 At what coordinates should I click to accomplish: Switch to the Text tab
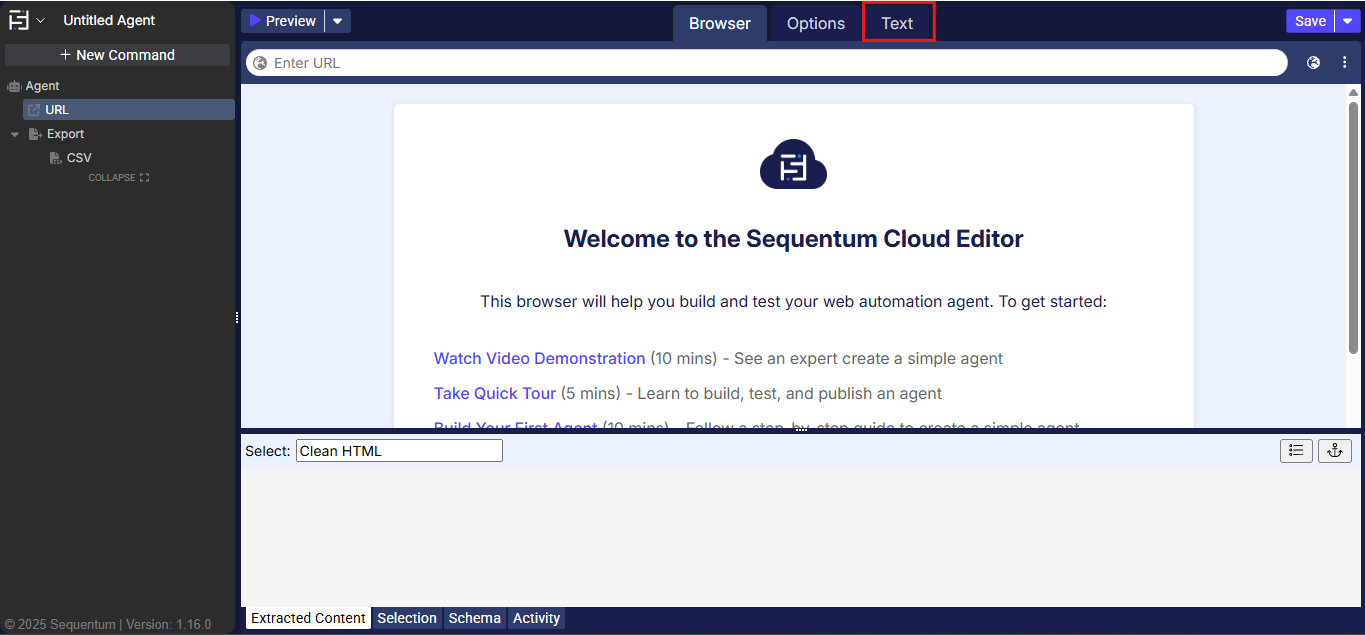click(897, 23)
